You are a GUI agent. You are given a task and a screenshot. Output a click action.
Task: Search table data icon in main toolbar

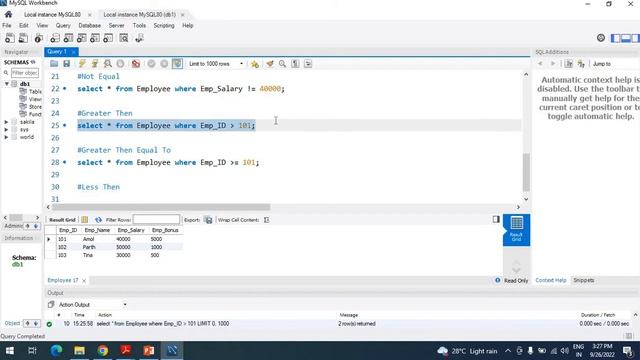[124, 38]
